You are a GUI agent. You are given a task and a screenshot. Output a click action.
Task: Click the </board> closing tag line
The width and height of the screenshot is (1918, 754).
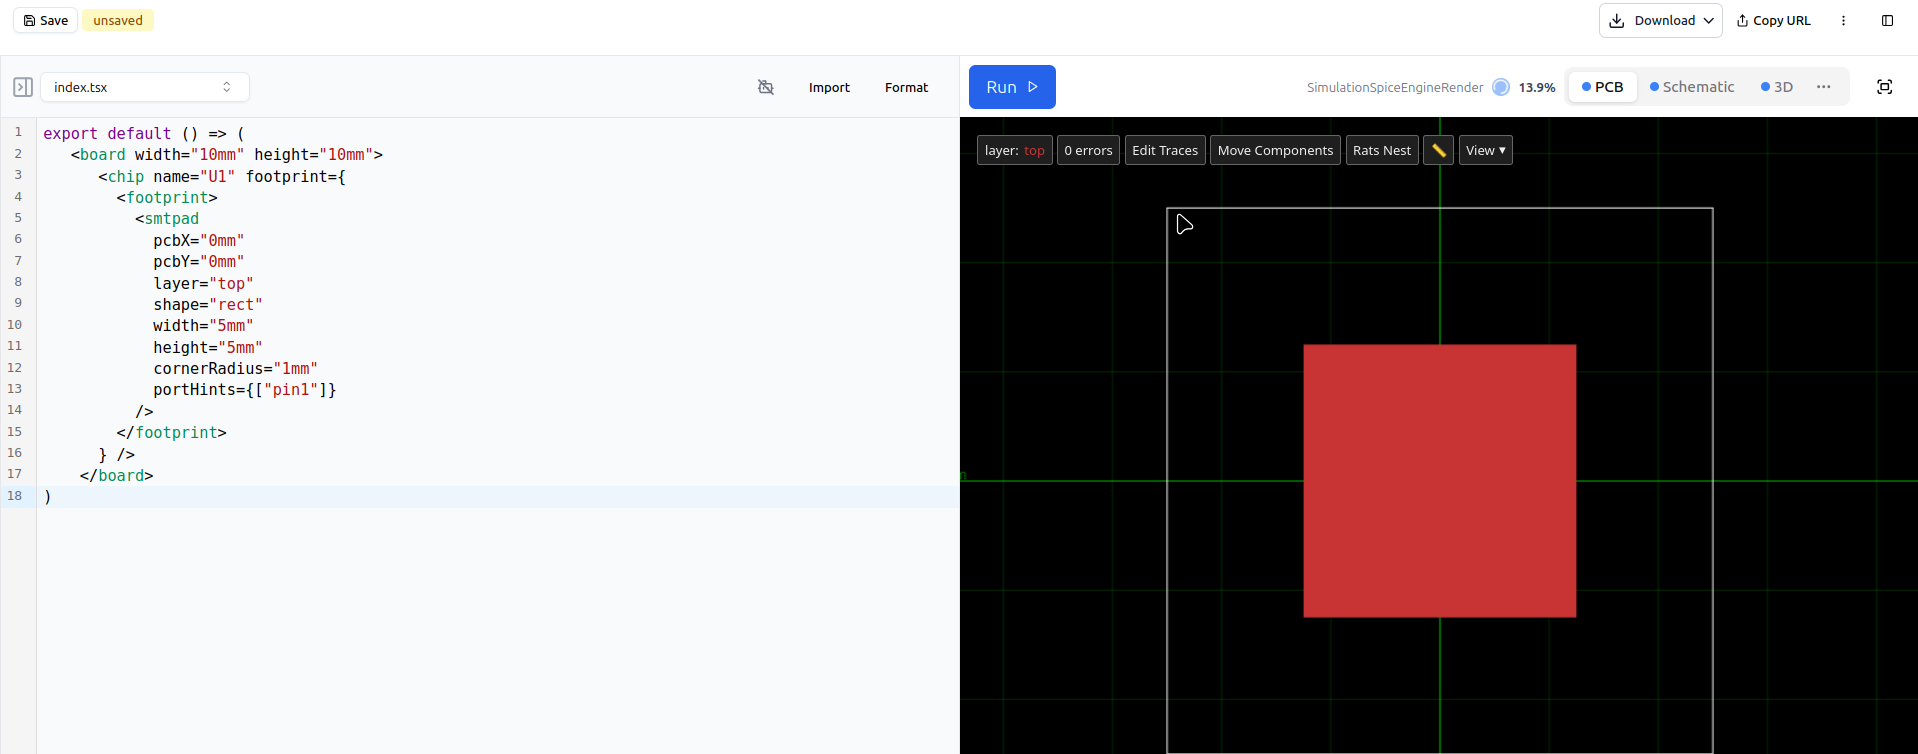pyautogui.click(x=116, y=476)
